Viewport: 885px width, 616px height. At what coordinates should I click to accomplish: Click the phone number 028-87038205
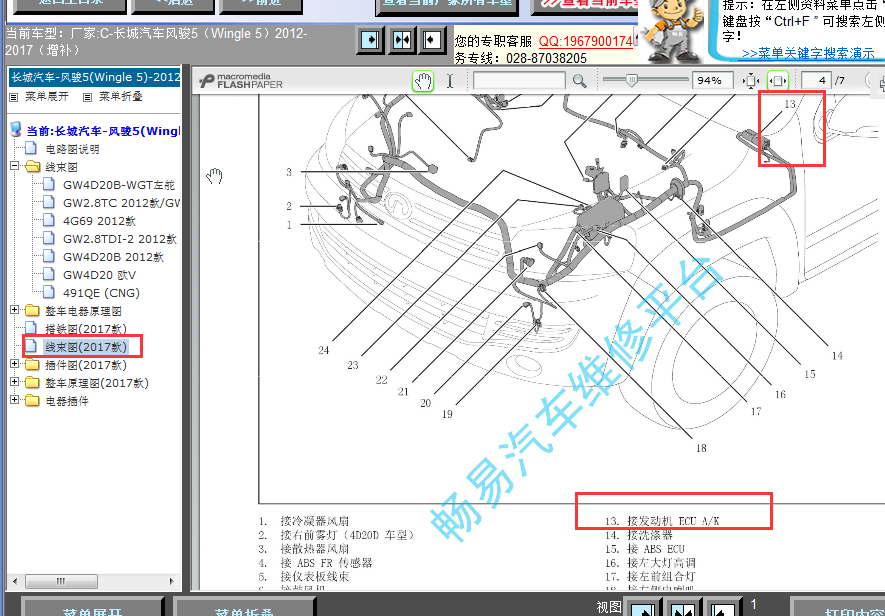click(546, 58)
